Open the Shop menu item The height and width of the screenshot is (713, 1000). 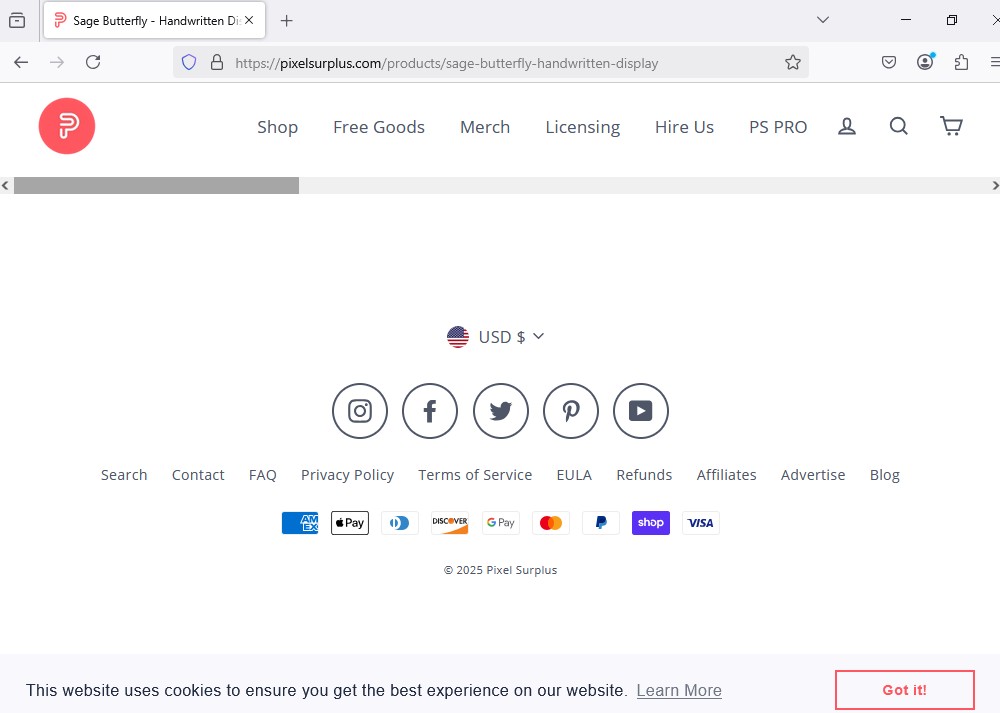tap(277, 127)
